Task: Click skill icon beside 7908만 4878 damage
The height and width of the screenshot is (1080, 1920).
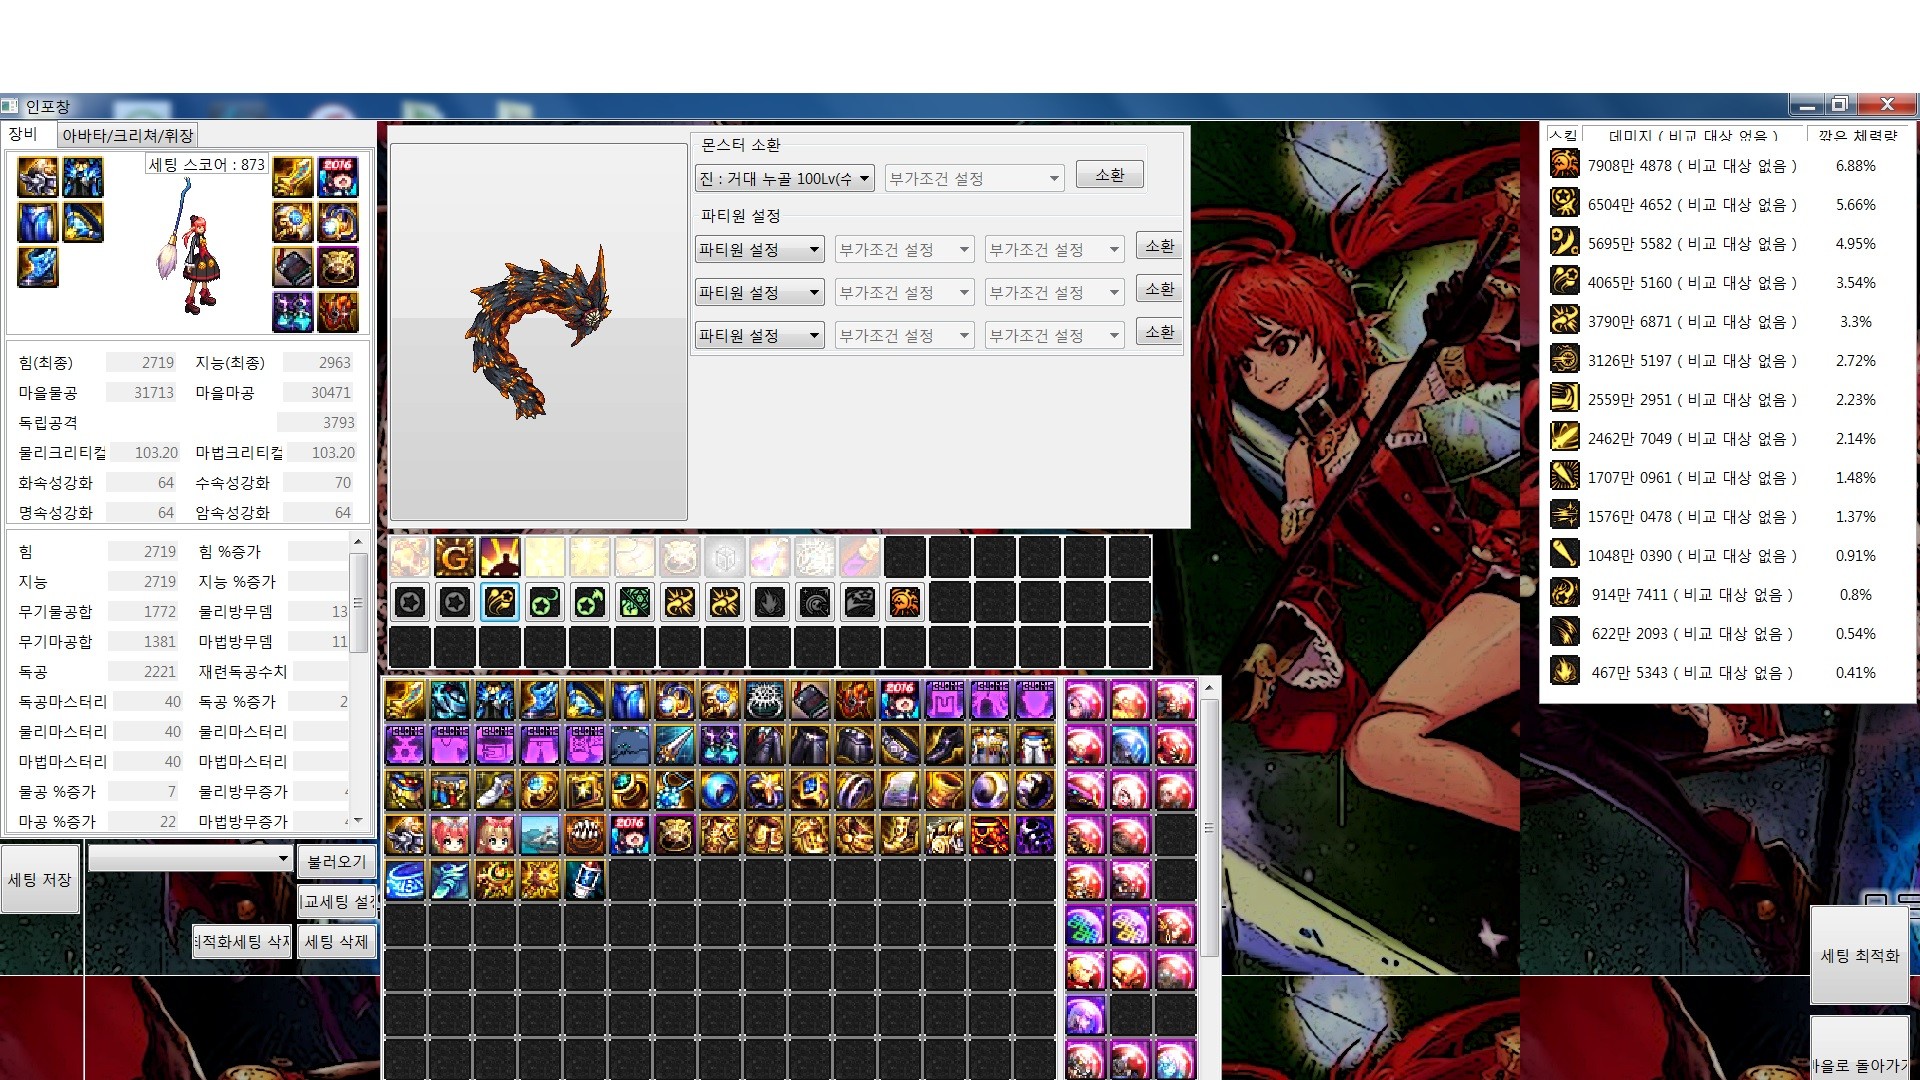Action: pyautogui.click(x=1564, y=165)
